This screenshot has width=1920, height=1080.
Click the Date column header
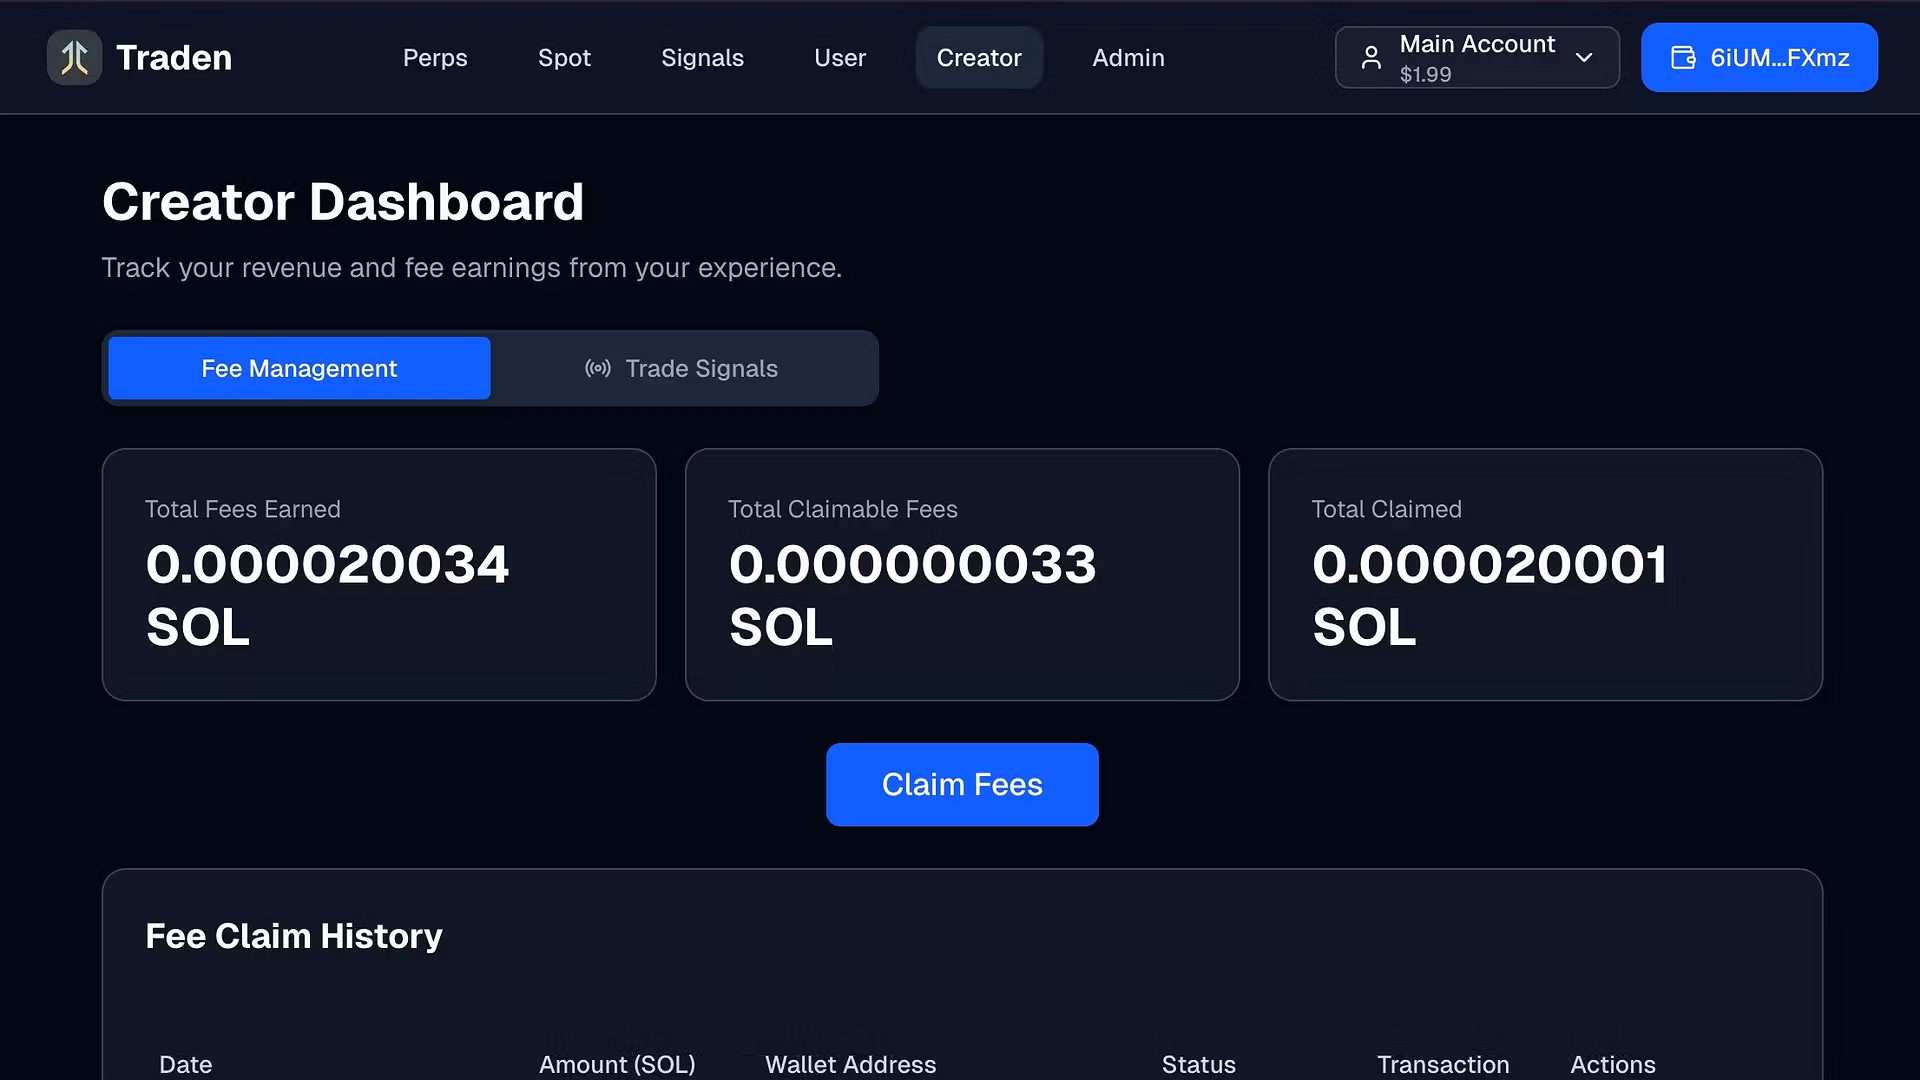[185, 1064]
